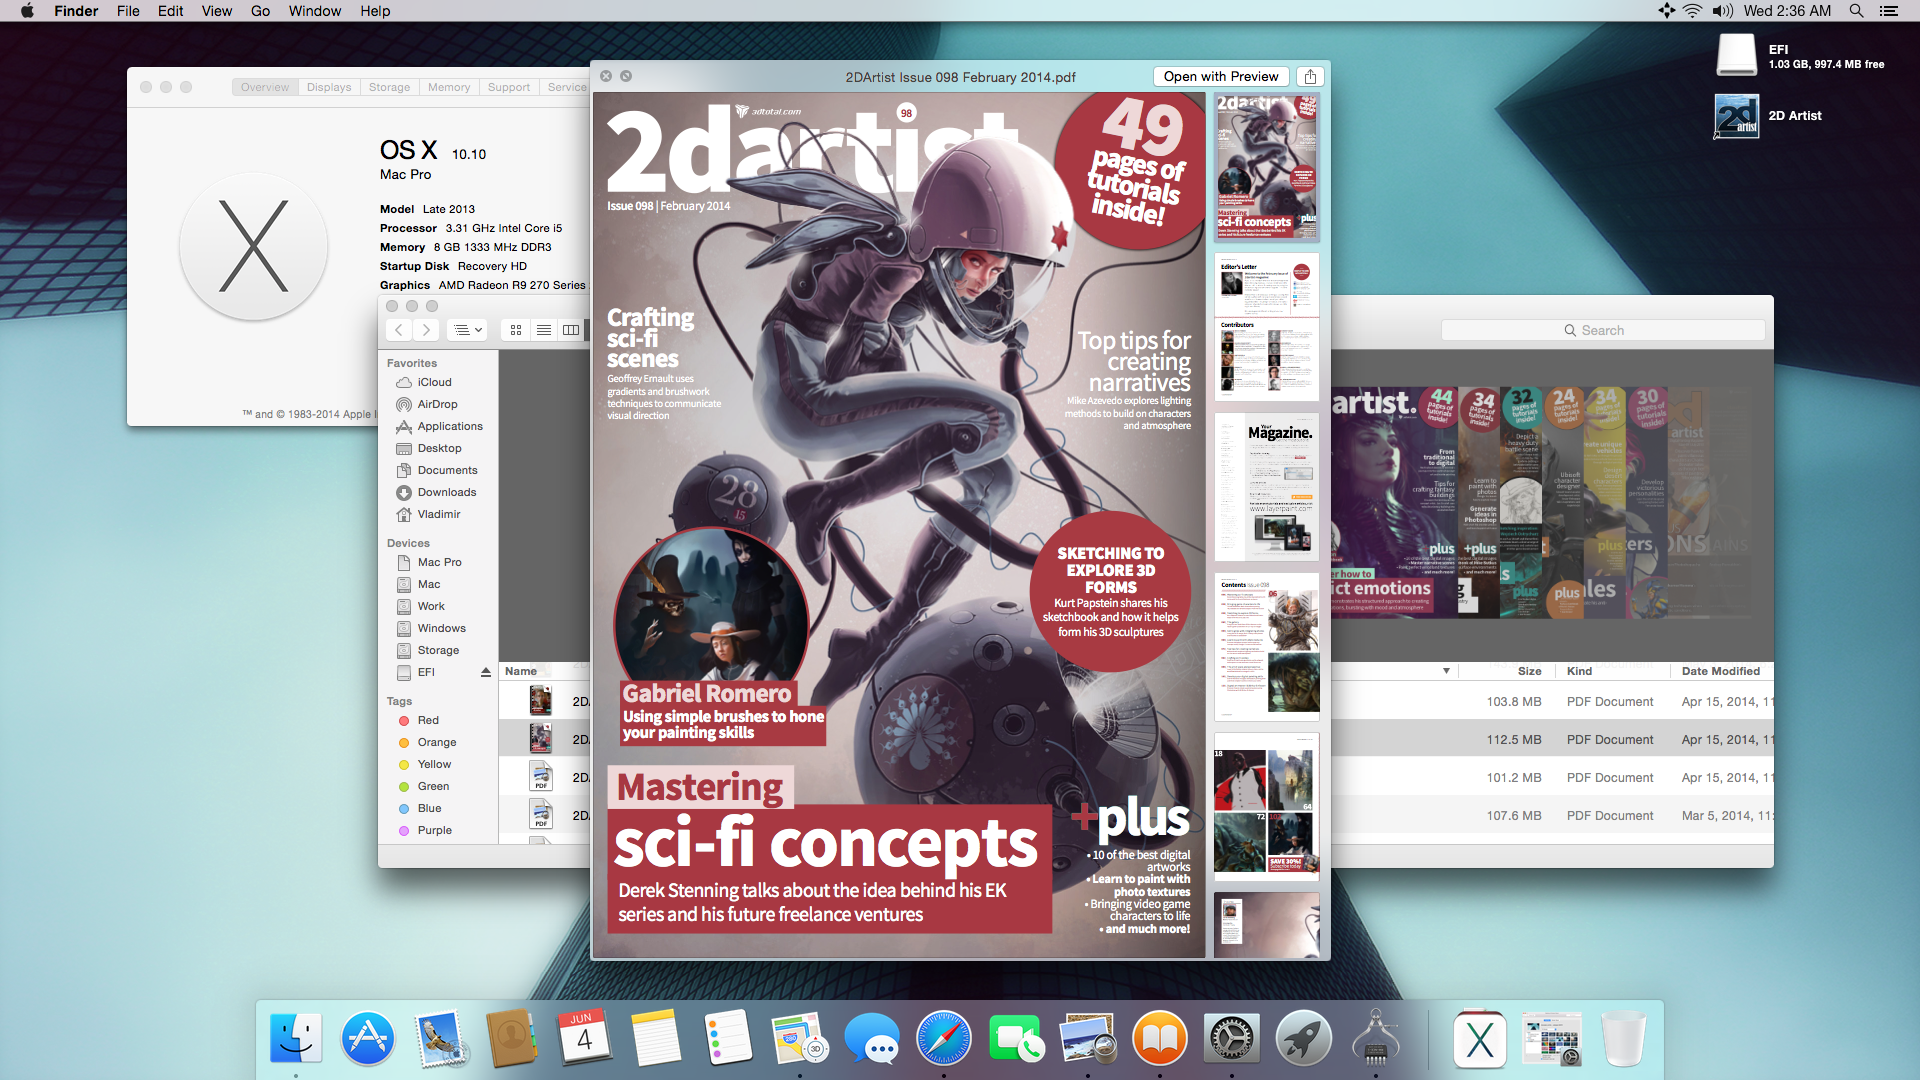Open the Downloads folder in sidebar

coord(446,492)
